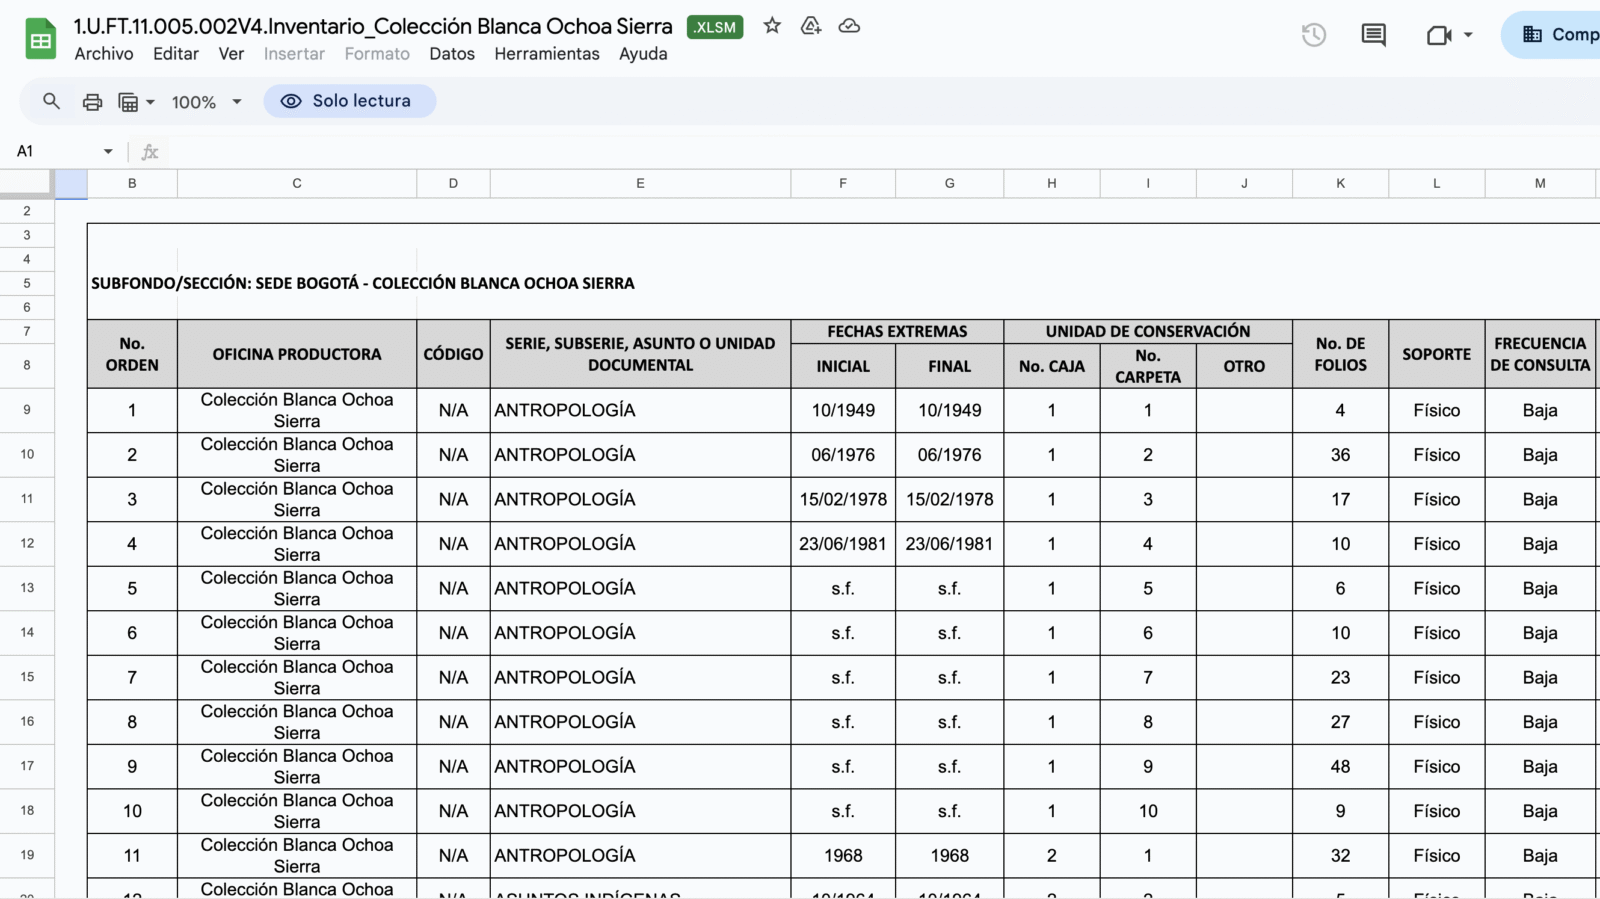The height and width of the screenshot is (899, 1600).
Task: Print the spreadsheet with printer icon
Action: [x=92, y=101]
